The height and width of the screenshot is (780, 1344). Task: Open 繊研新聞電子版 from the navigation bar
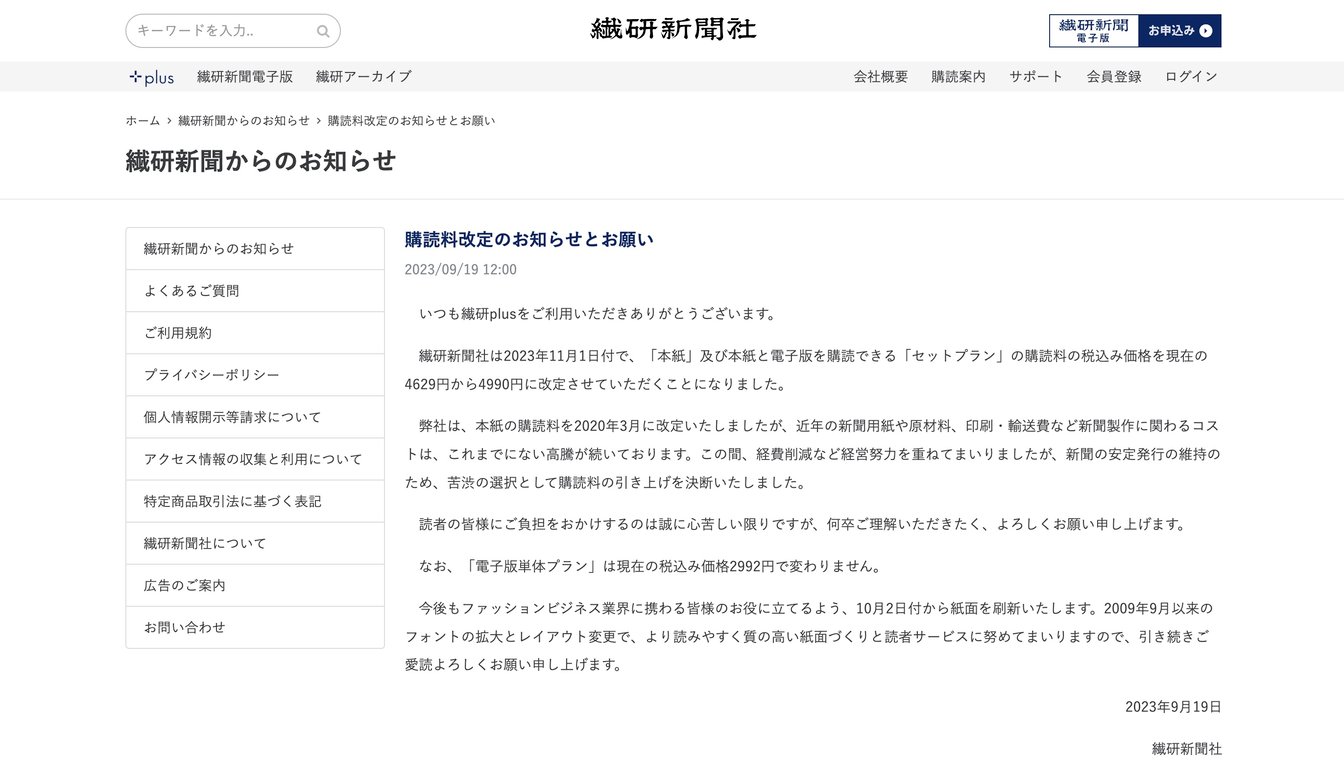245,76
